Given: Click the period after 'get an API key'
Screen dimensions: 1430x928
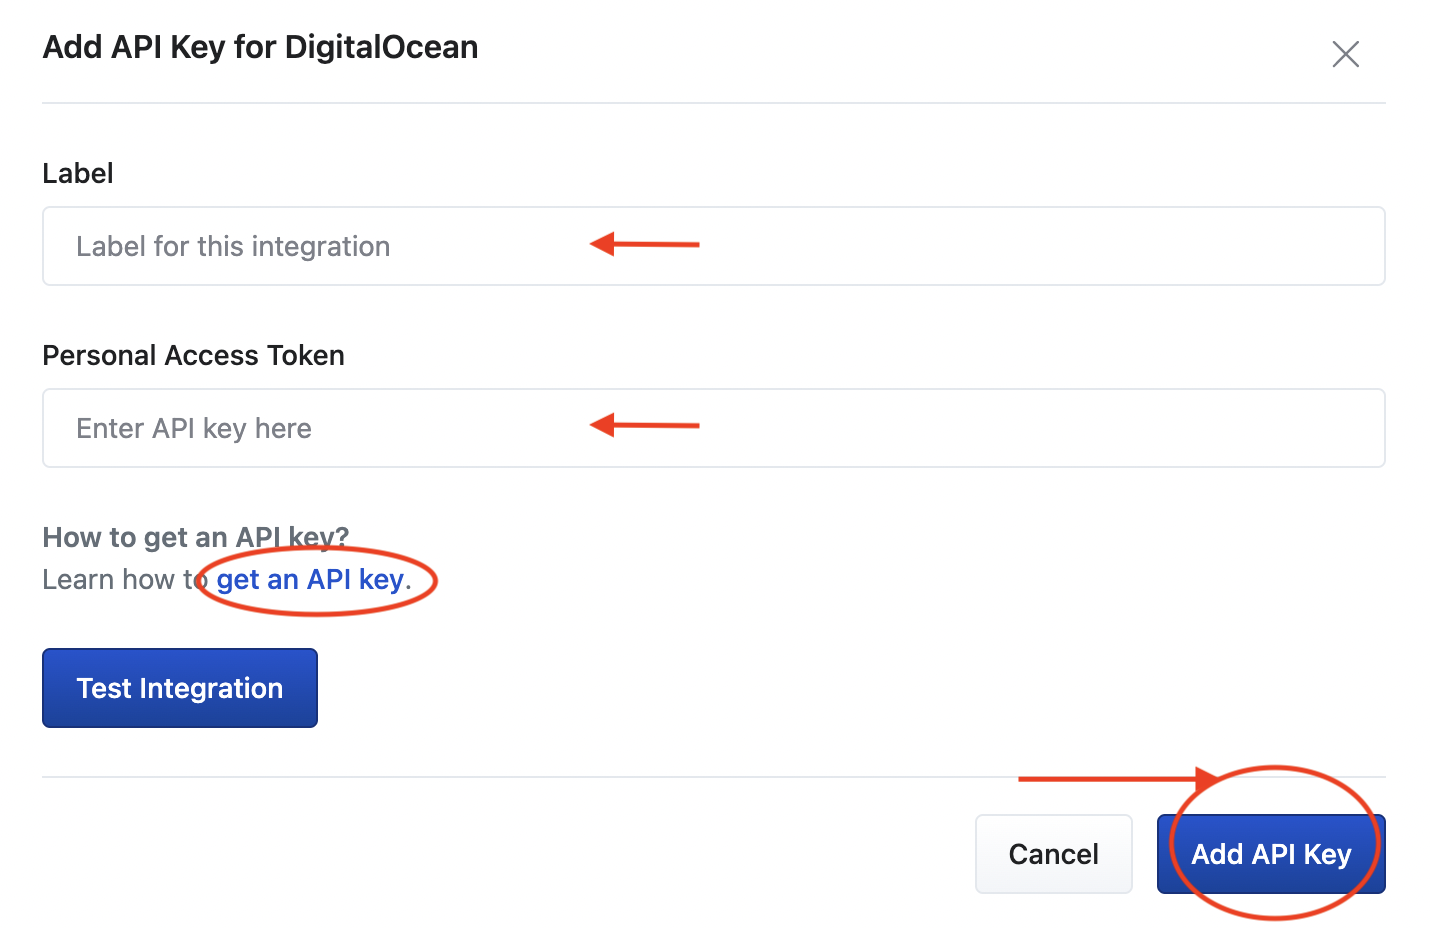Looking at the screenshot, I should click(408, 582).
